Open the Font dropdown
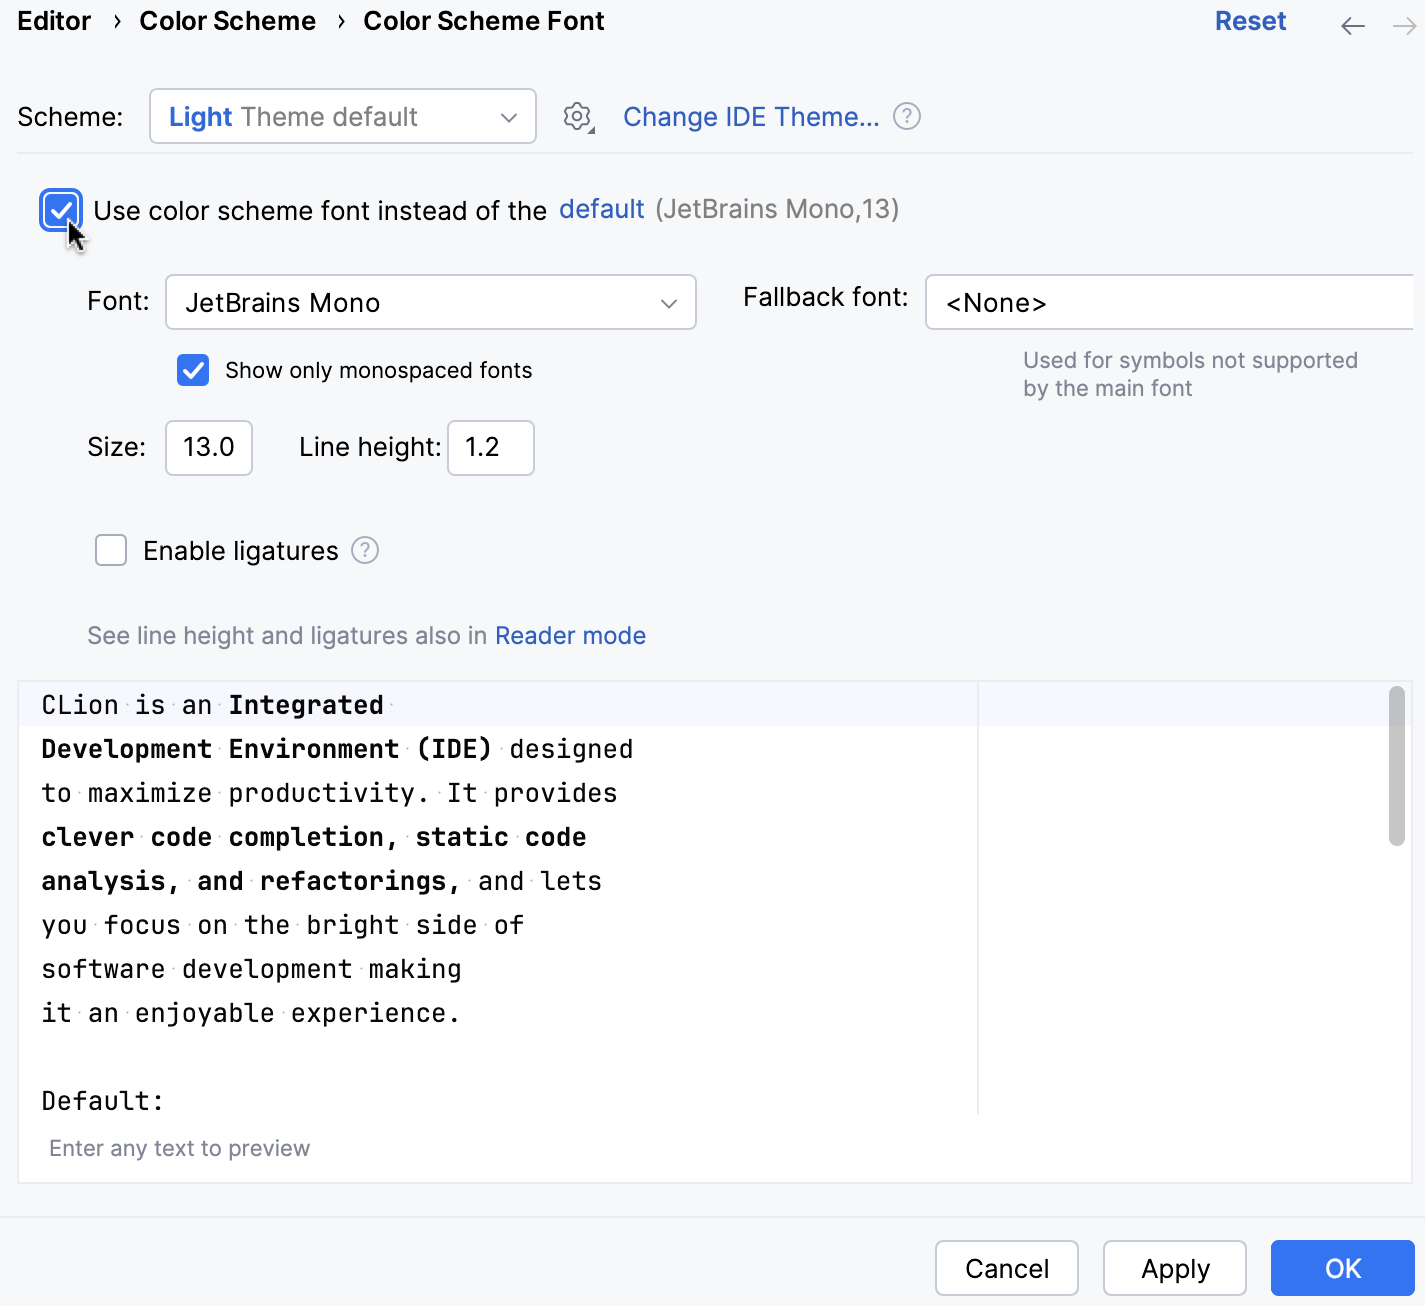This screenshot has height=1306, width=1425. pyautogui.click(x=430, y=302)
